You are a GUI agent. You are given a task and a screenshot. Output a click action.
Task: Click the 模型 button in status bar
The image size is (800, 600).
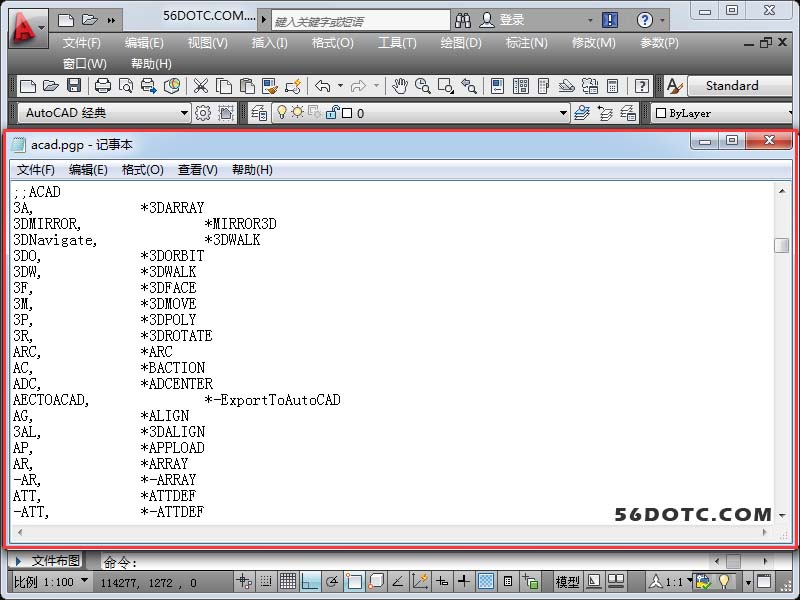(x=567, y=581)
